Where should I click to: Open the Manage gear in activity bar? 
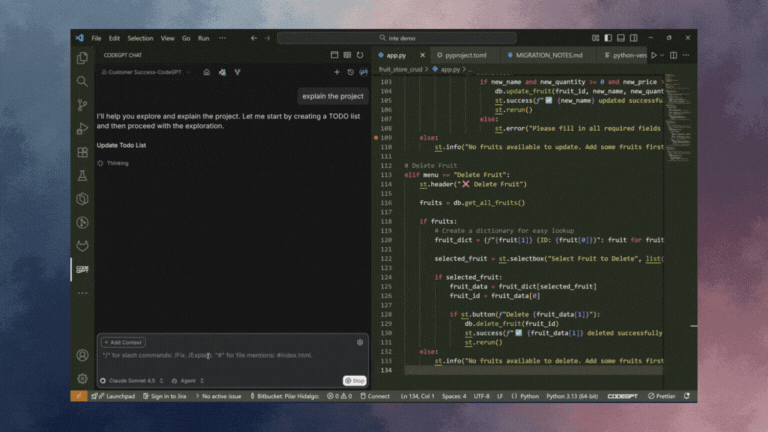tap(82, 379)
